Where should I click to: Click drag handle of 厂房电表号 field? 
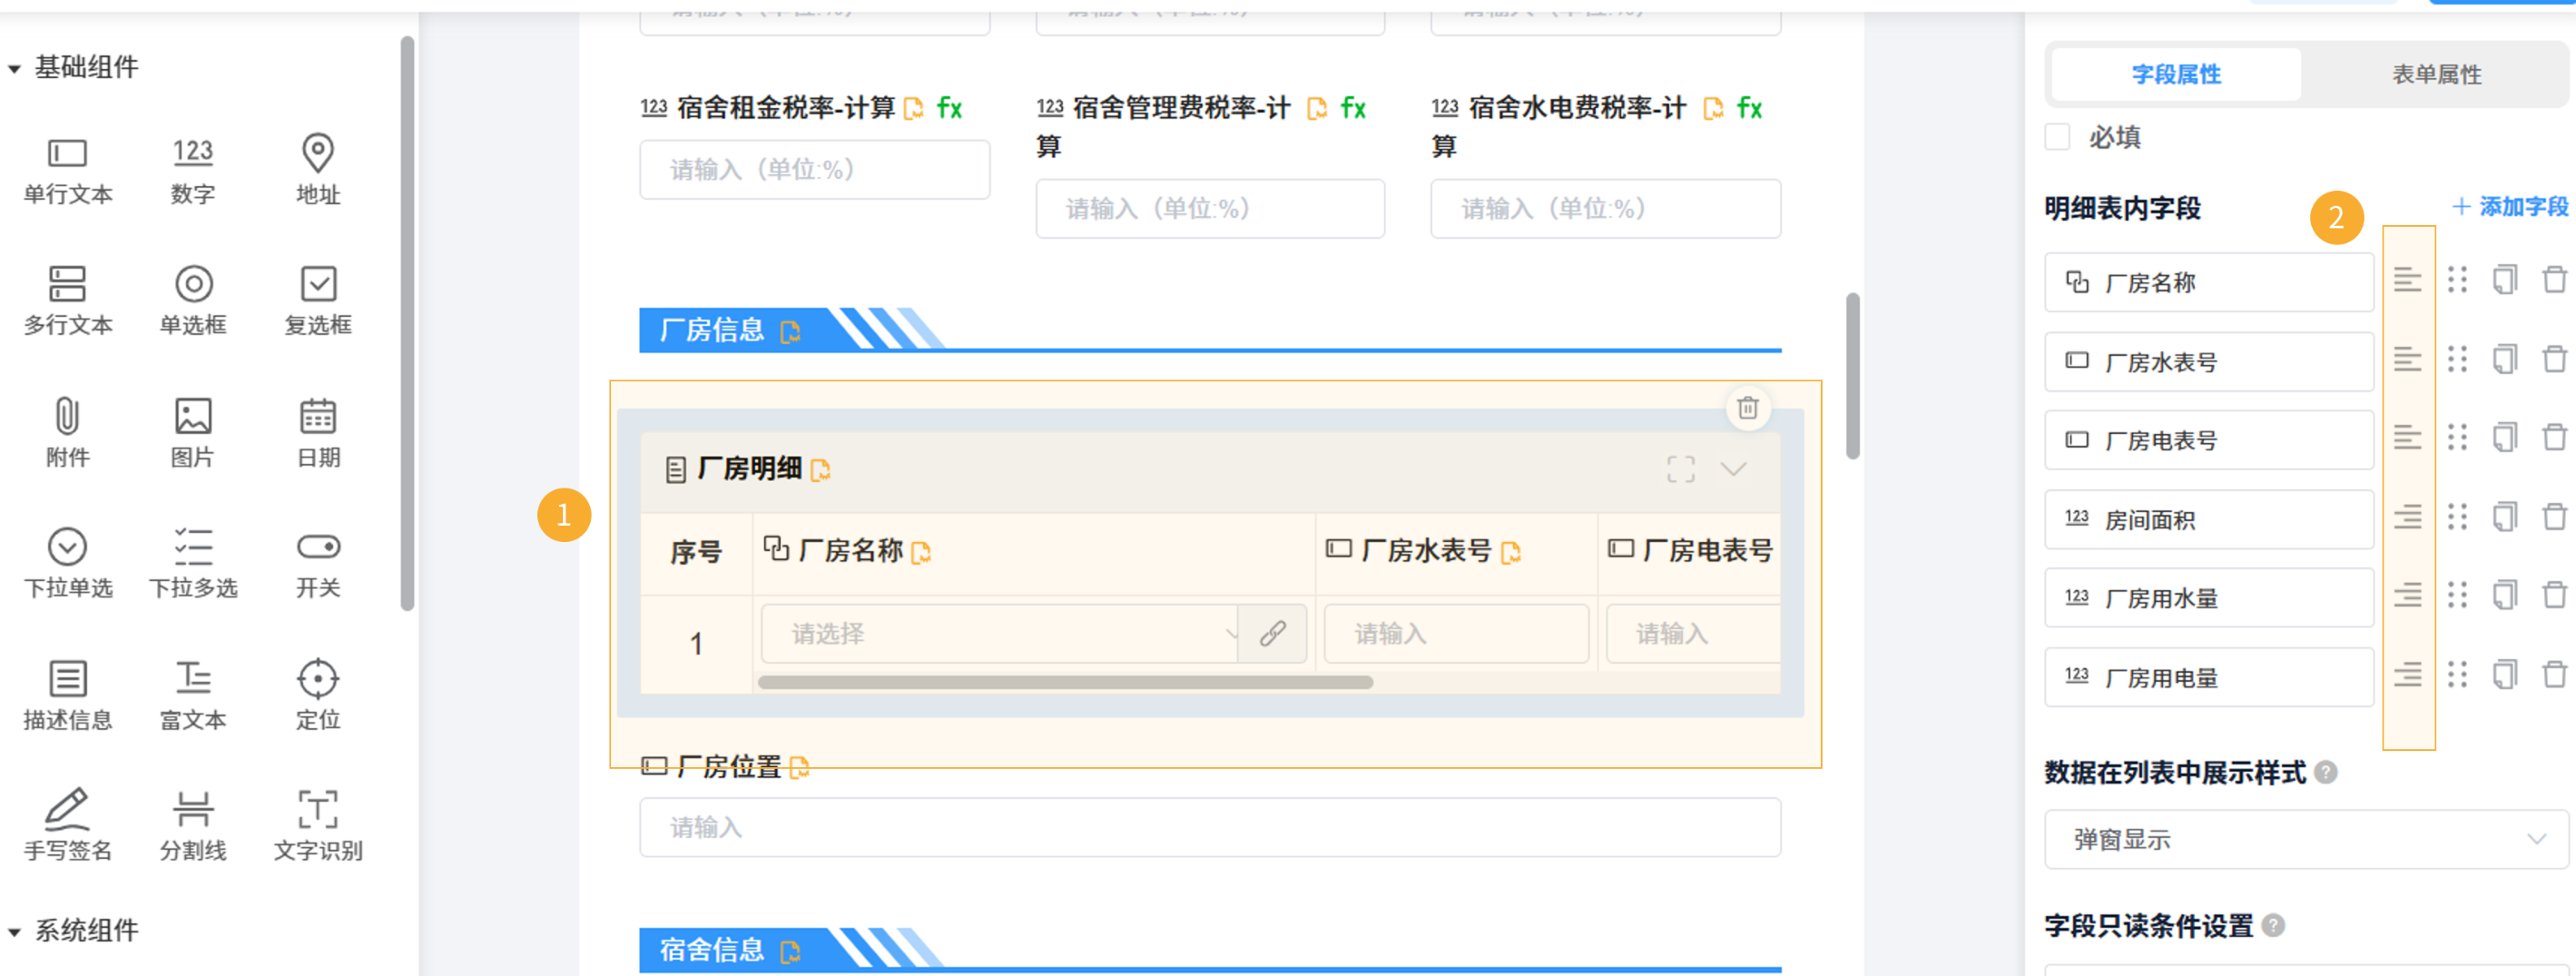point(2457,437)
